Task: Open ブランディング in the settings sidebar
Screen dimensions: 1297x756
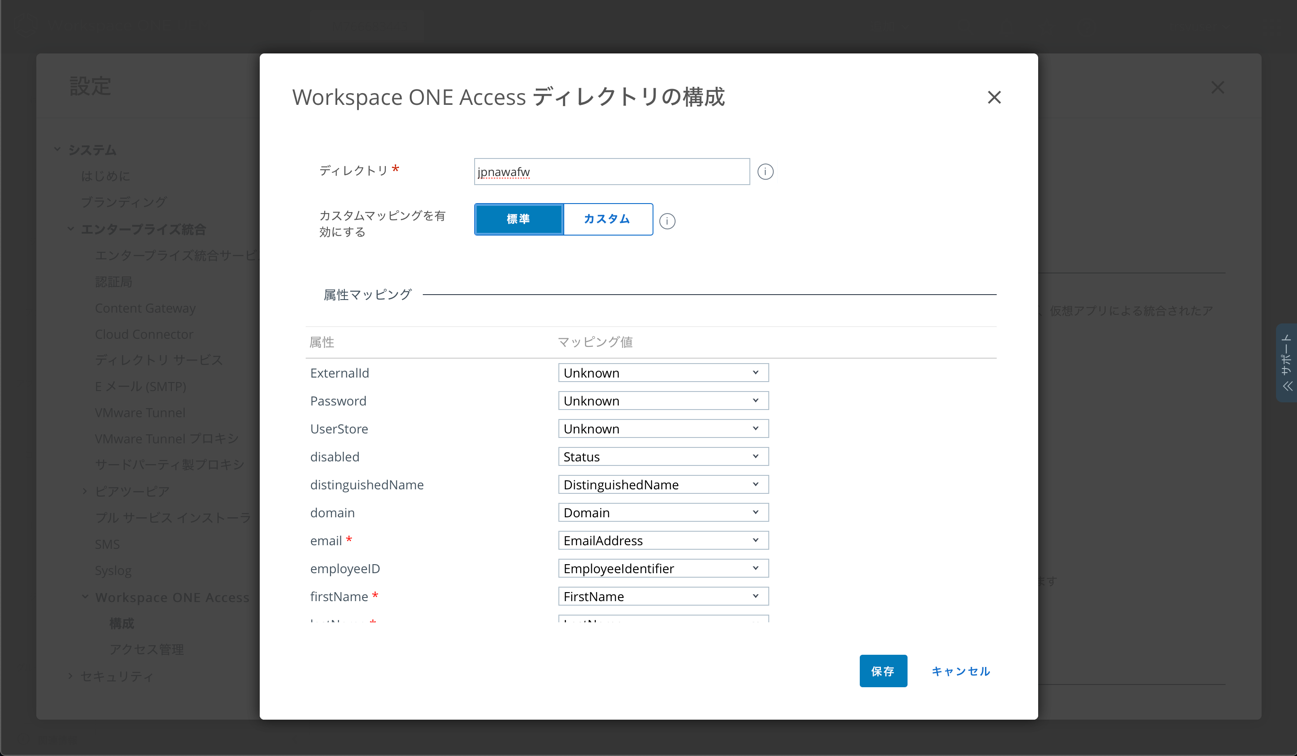Action: pyautogui.click(x=124, y=202)
